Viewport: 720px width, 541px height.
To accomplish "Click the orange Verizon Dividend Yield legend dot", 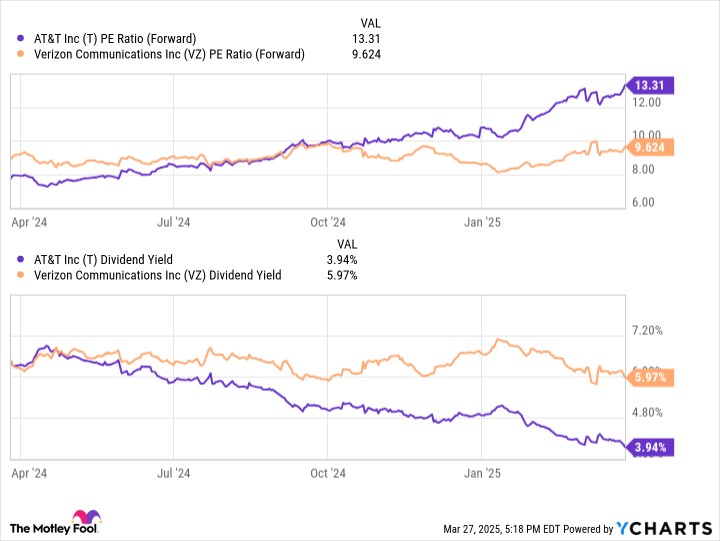I will 20,275.
